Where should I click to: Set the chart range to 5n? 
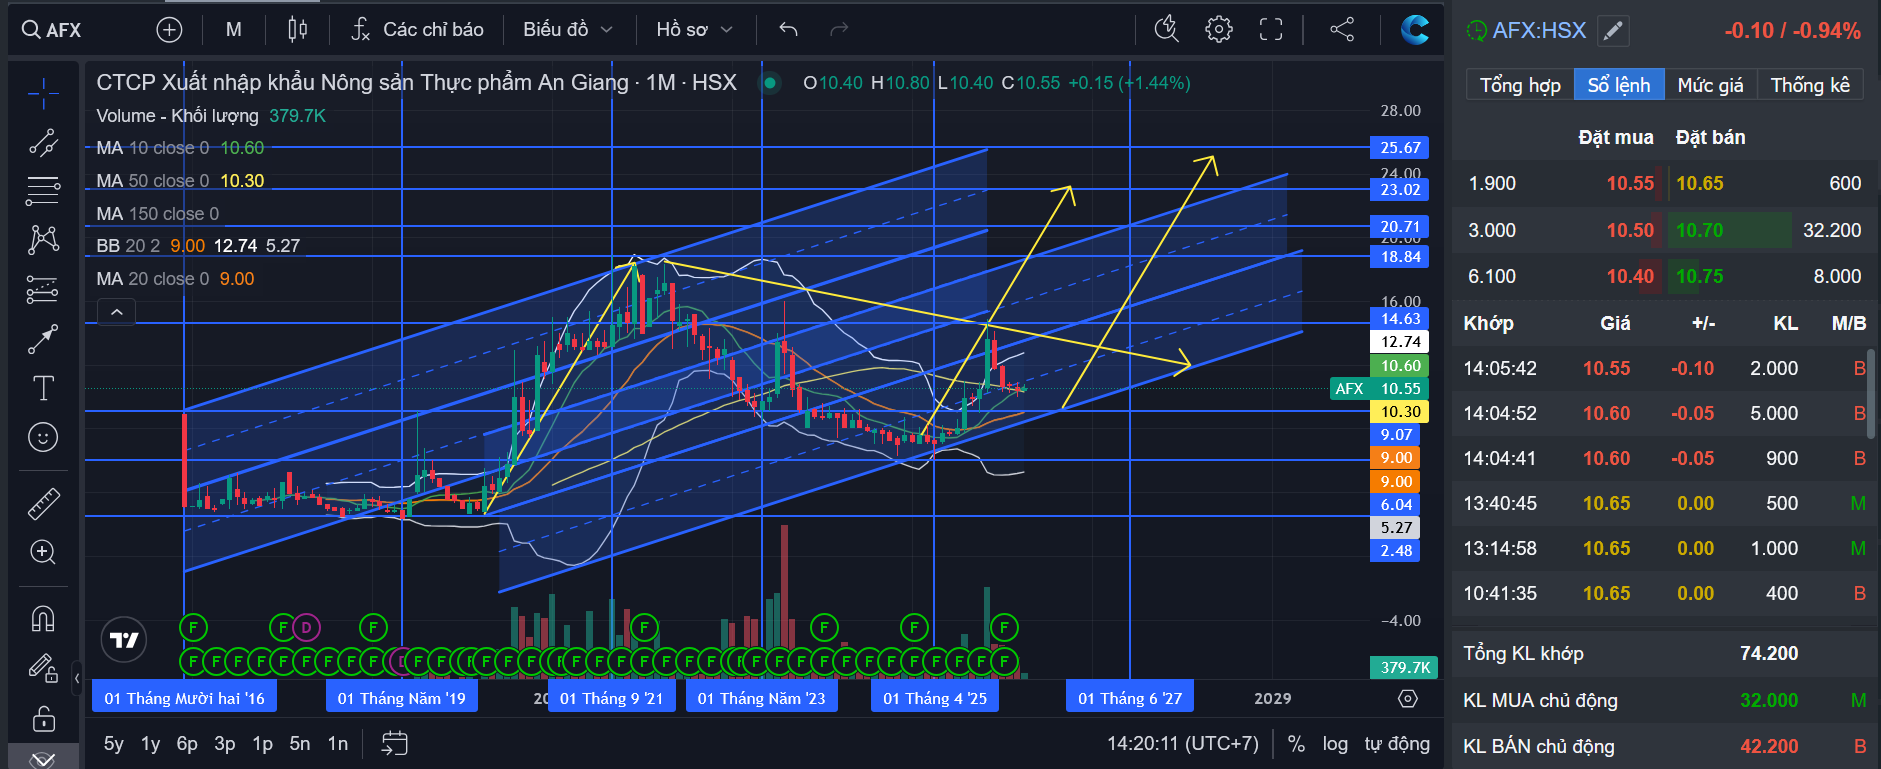(300, 744)
